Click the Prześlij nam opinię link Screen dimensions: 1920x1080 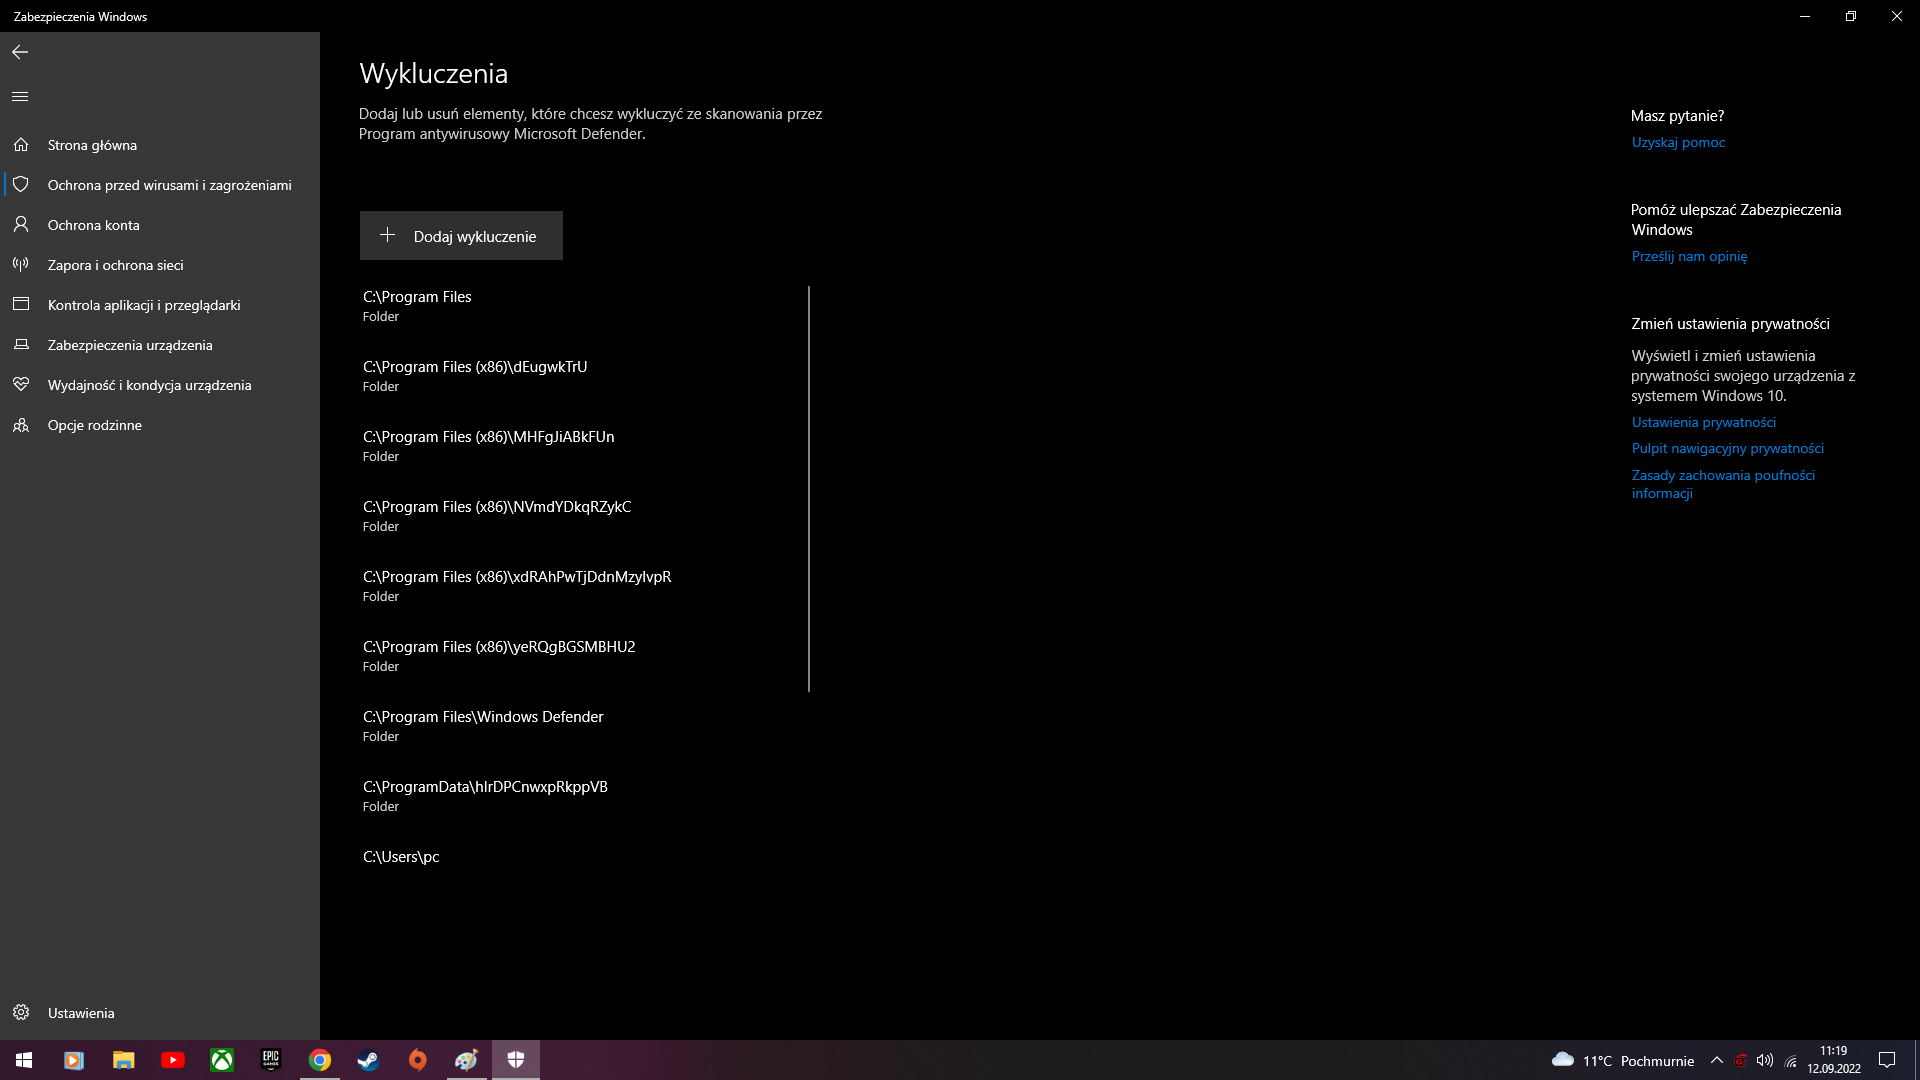tap(1689, 257)
